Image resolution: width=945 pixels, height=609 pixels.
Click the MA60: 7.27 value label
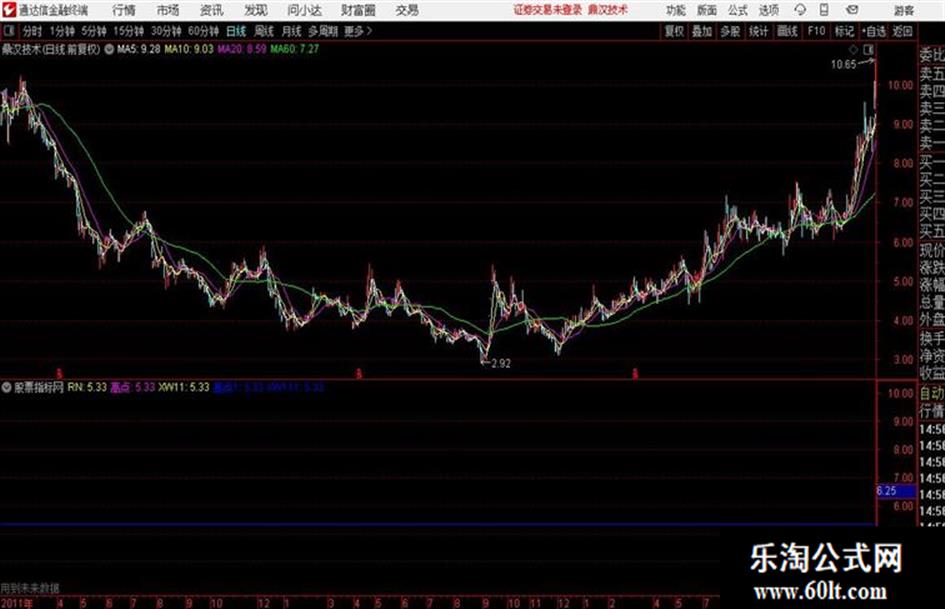coord(295,49)
